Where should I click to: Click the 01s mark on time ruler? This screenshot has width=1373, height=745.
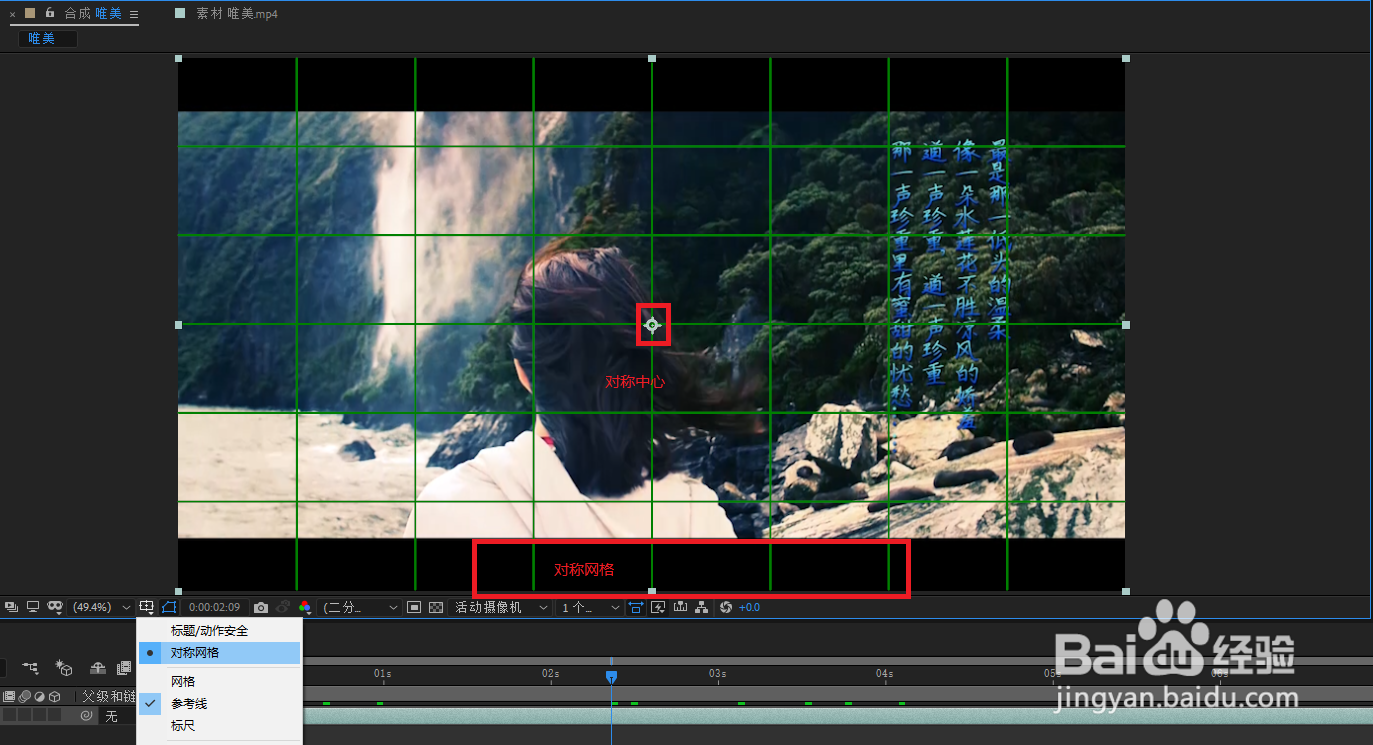click(382, 674)
